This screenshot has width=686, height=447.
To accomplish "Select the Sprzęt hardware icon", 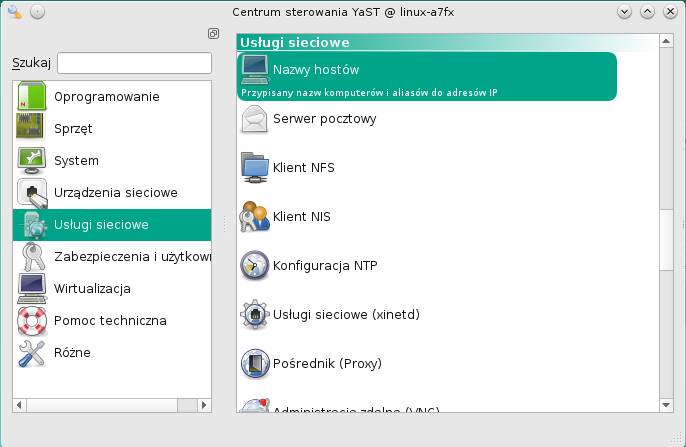I will point(32,129).
